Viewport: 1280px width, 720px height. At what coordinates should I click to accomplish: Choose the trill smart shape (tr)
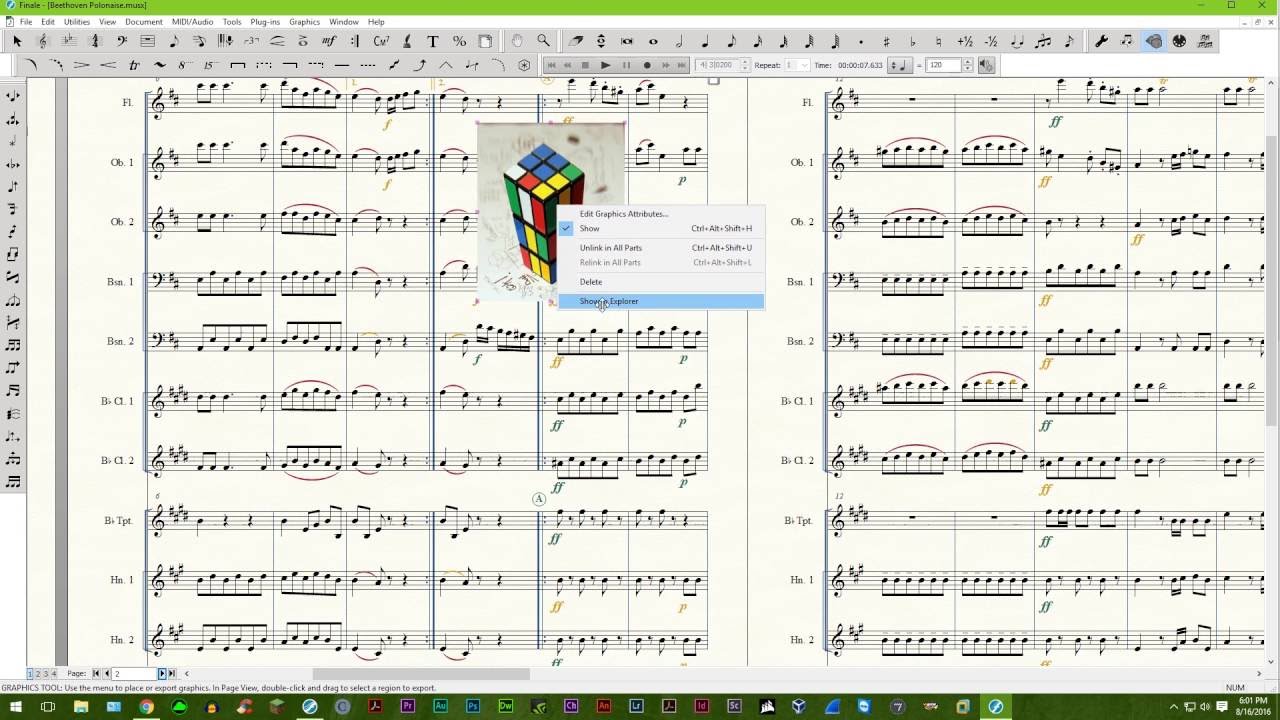point(133,65)
